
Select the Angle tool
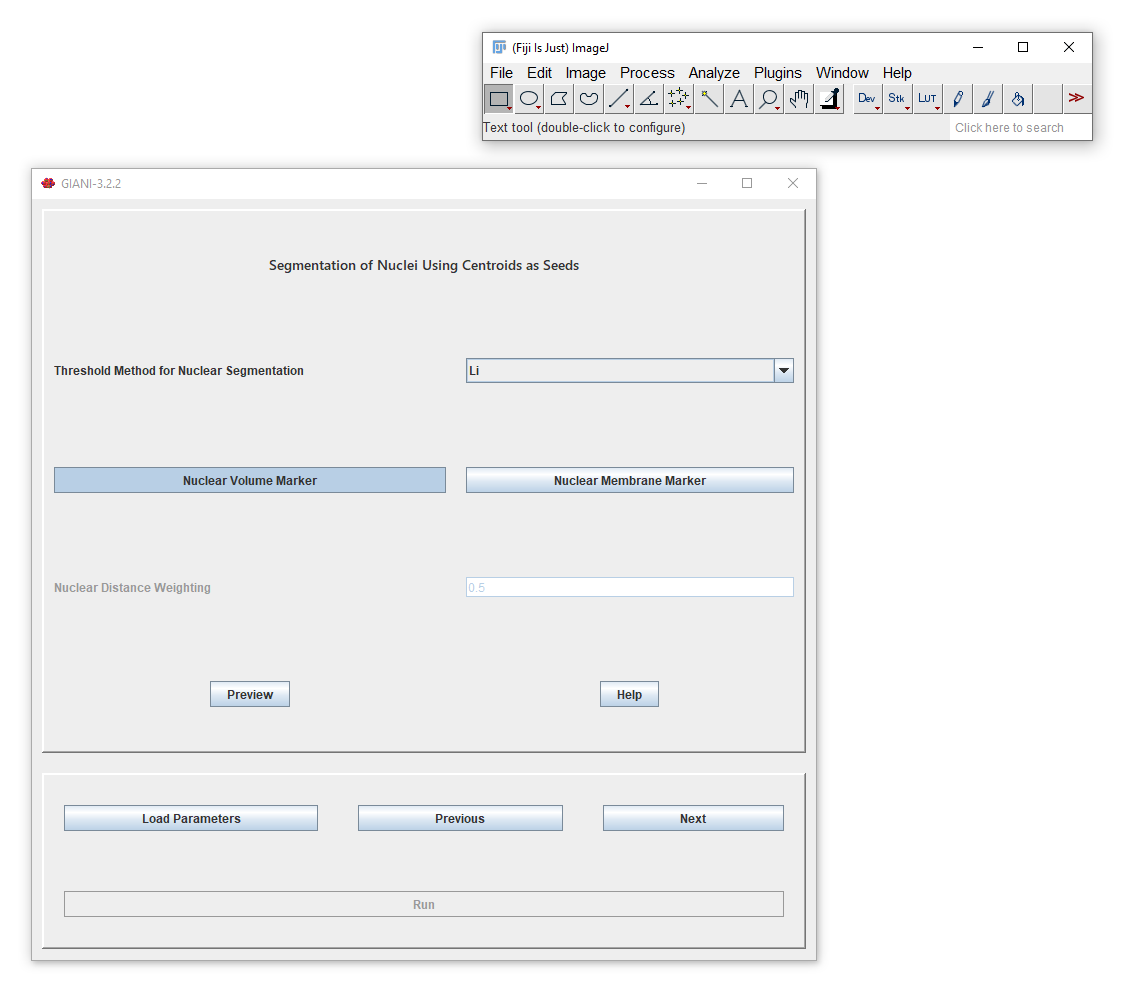point(649,99)
